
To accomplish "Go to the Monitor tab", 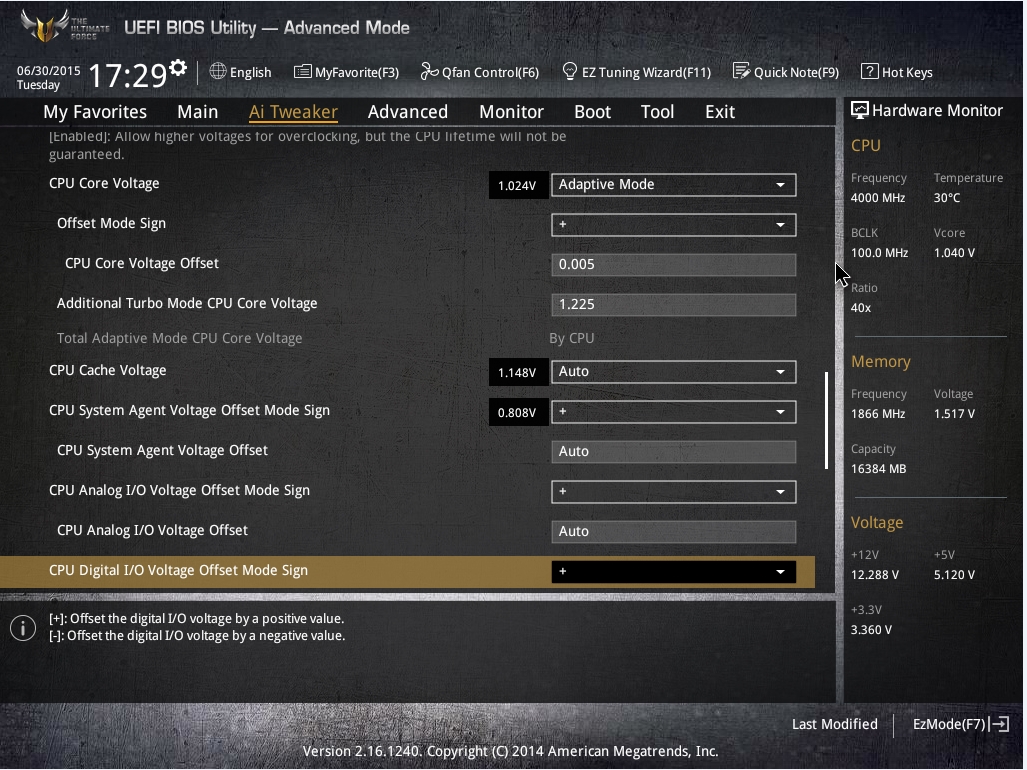I will click(x=512, y=112).
